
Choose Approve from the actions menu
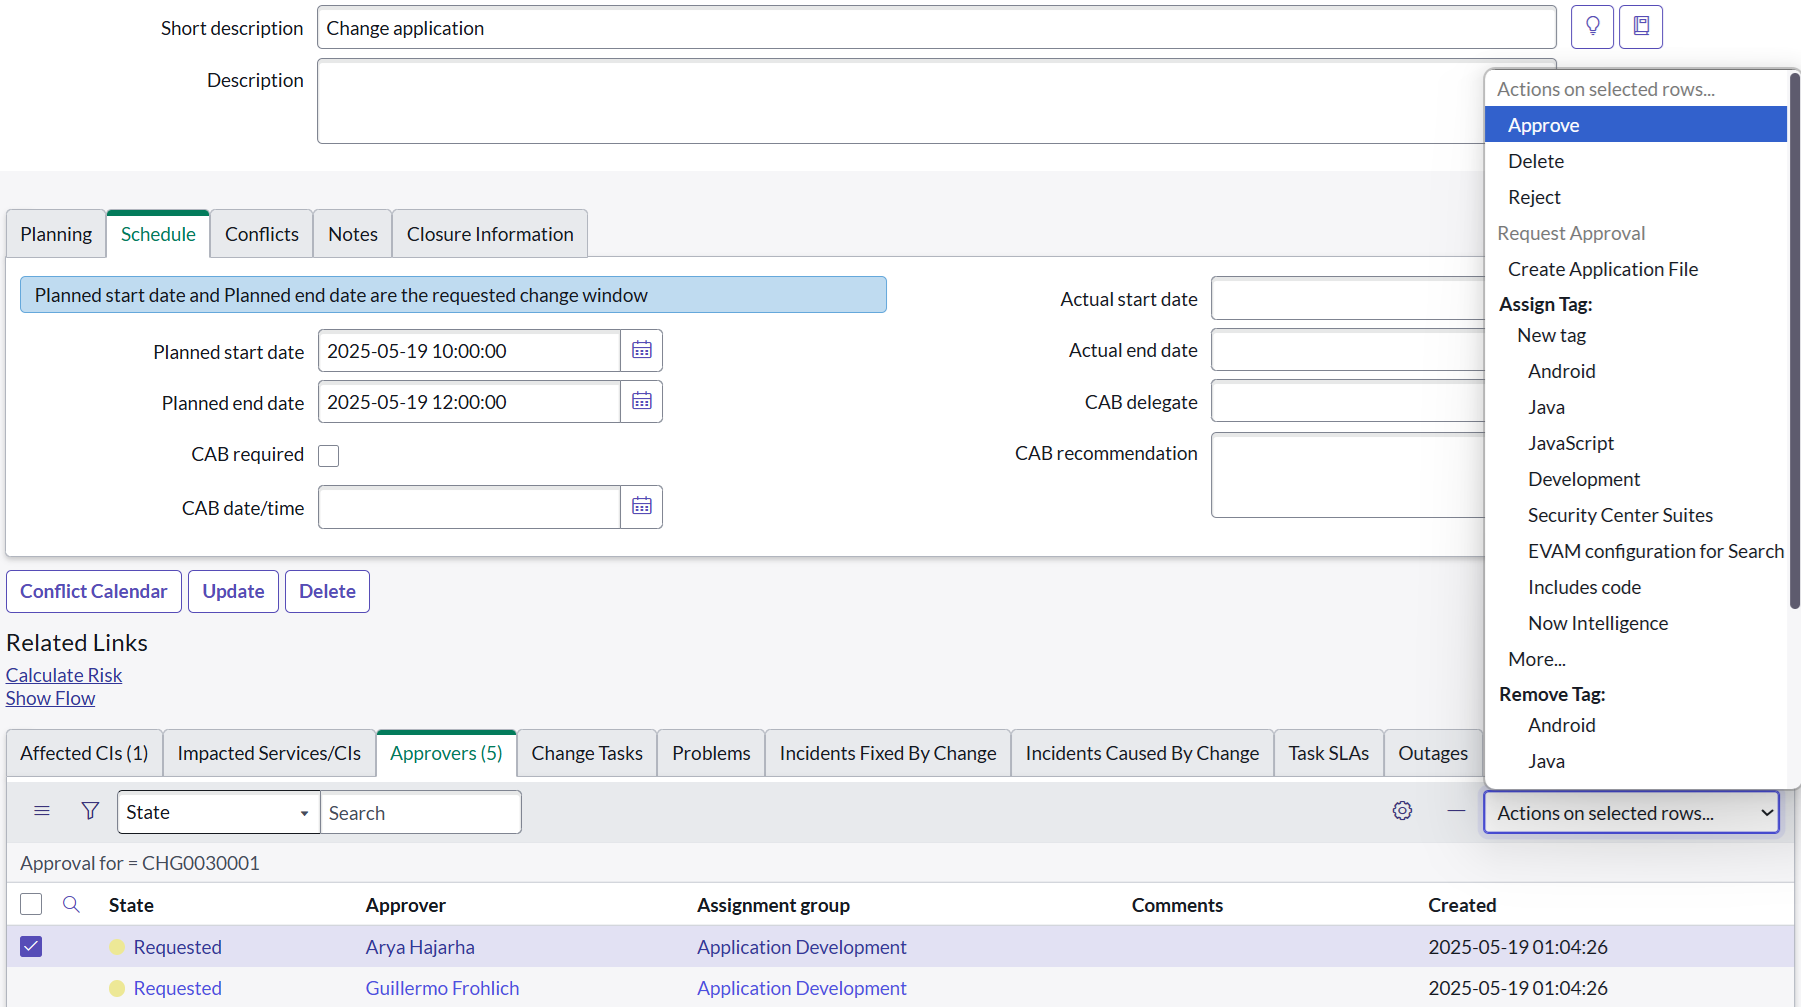[1635, 125]
